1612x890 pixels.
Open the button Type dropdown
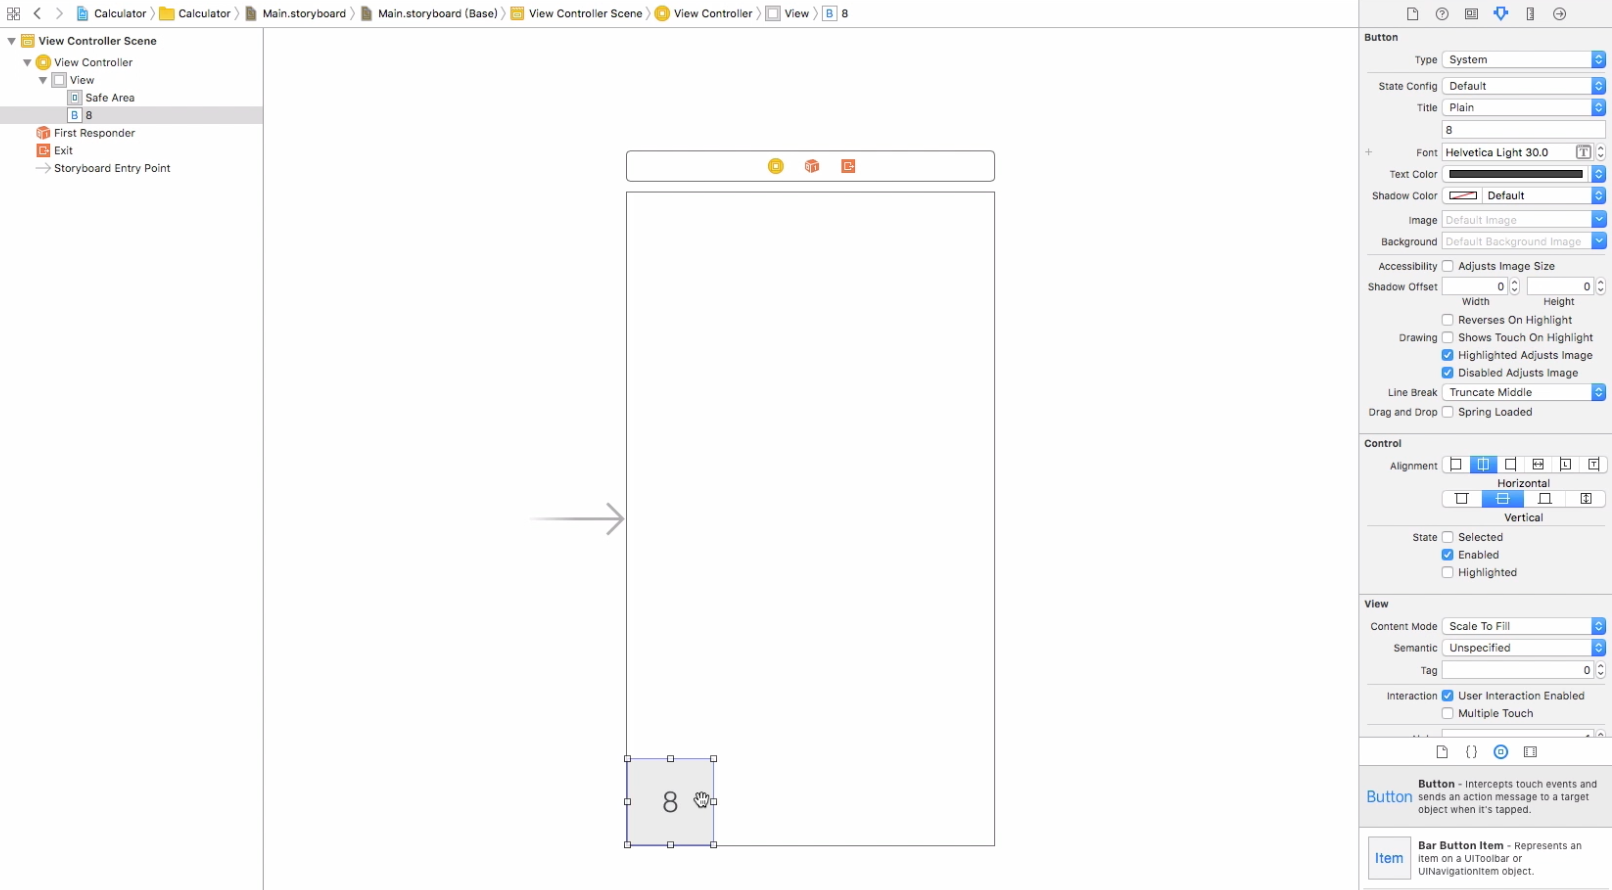pyautogui.click(x=1523, y=60)
